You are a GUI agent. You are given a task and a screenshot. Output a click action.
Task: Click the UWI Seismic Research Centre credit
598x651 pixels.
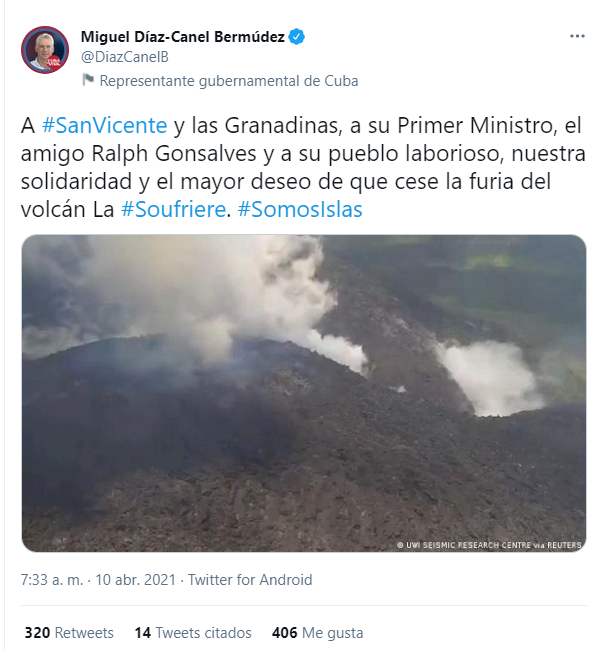tap(489, 545)
